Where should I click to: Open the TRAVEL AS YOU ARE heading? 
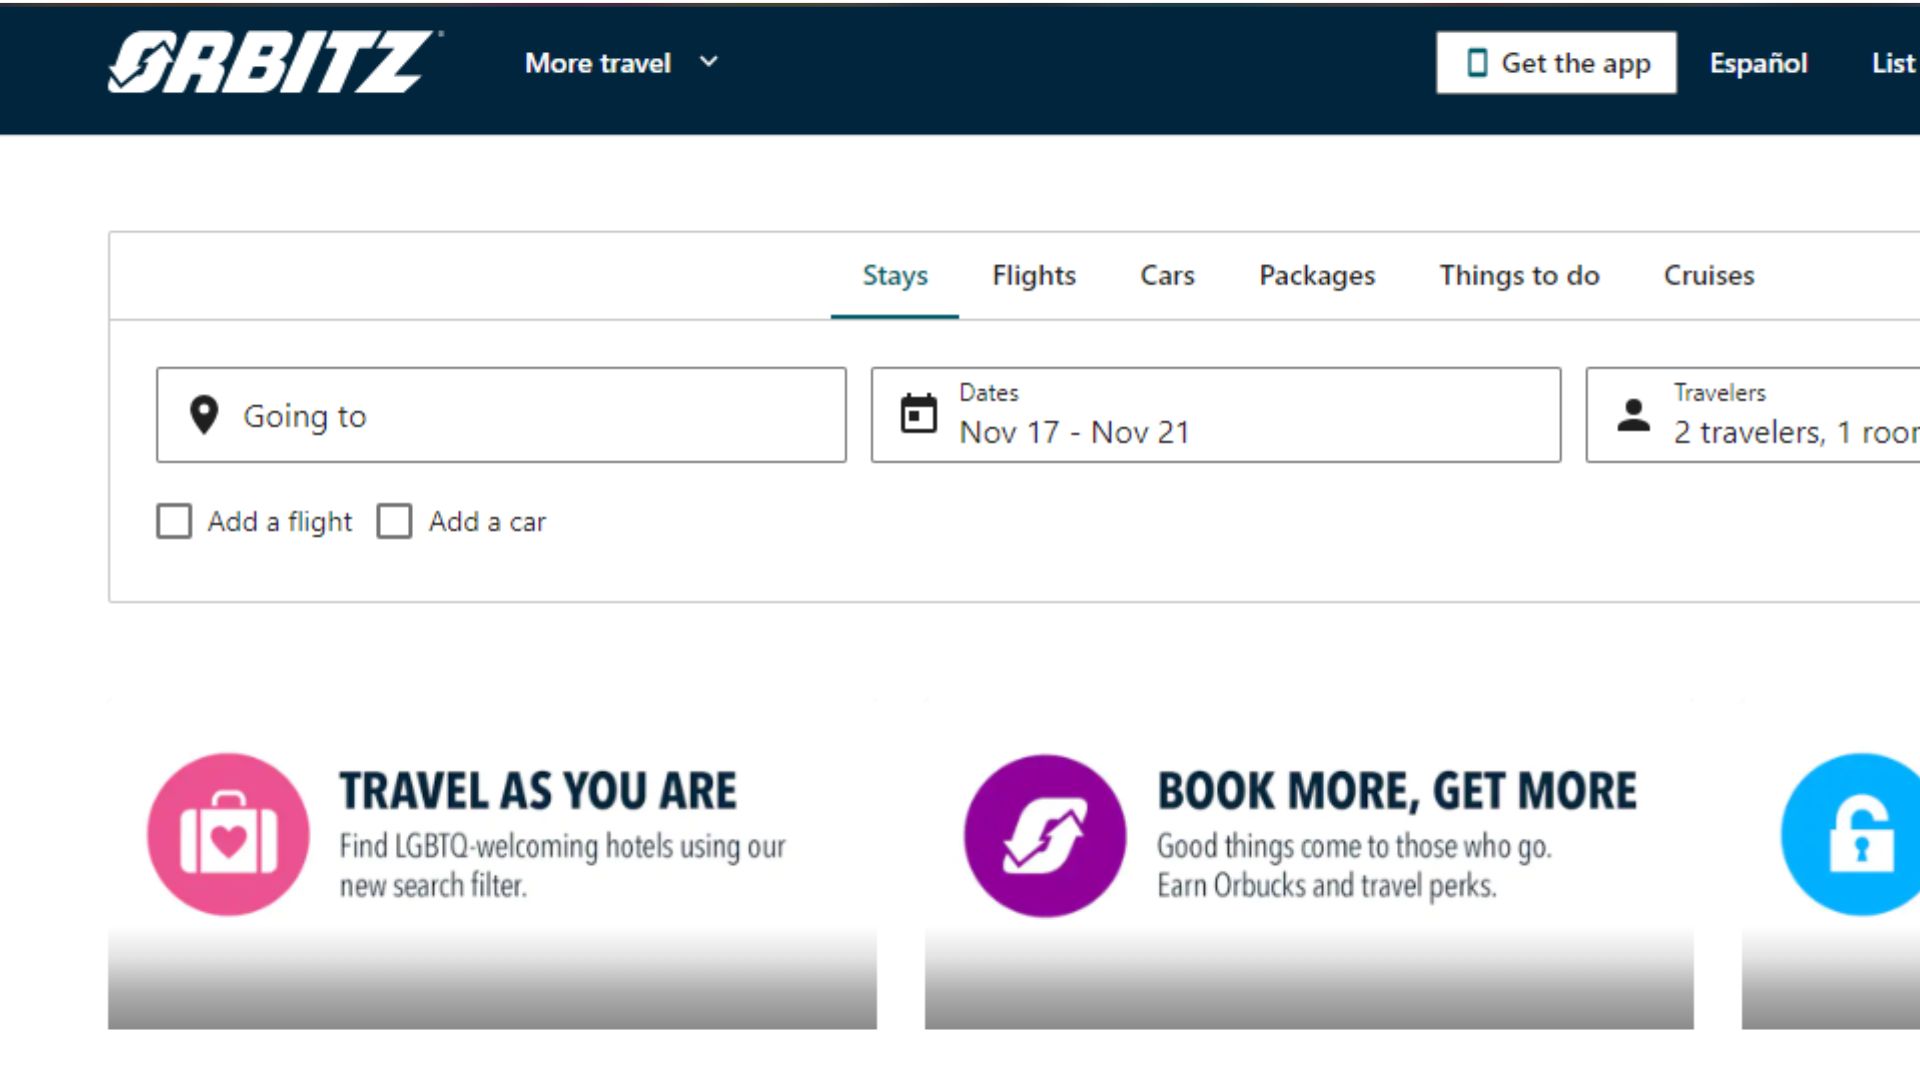(538, 791)
